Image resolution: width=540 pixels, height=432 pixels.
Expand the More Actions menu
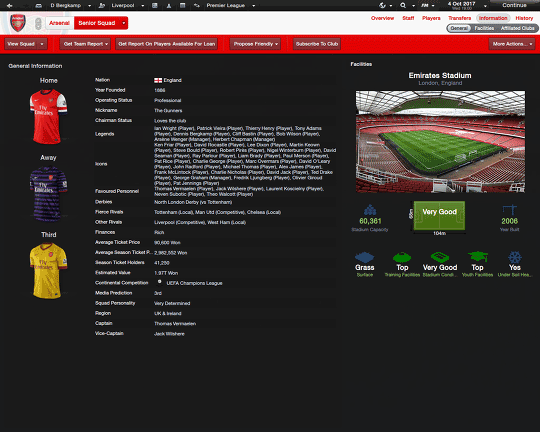[512, 44]
